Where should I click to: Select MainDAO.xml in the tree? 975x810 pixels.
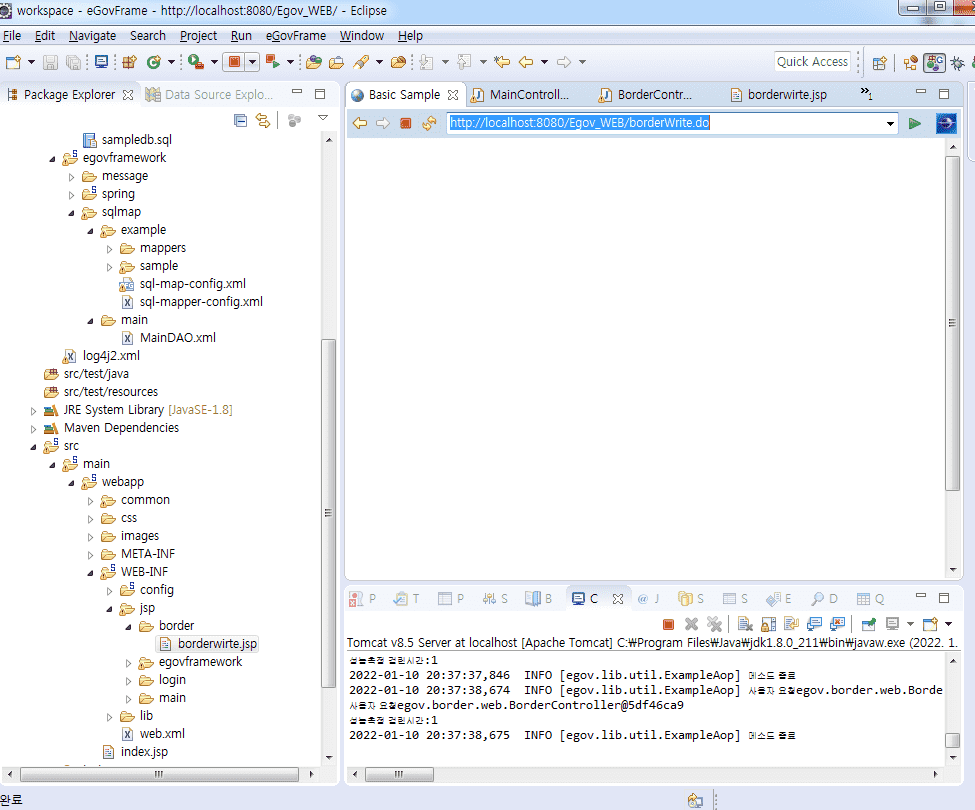point(177,338)
